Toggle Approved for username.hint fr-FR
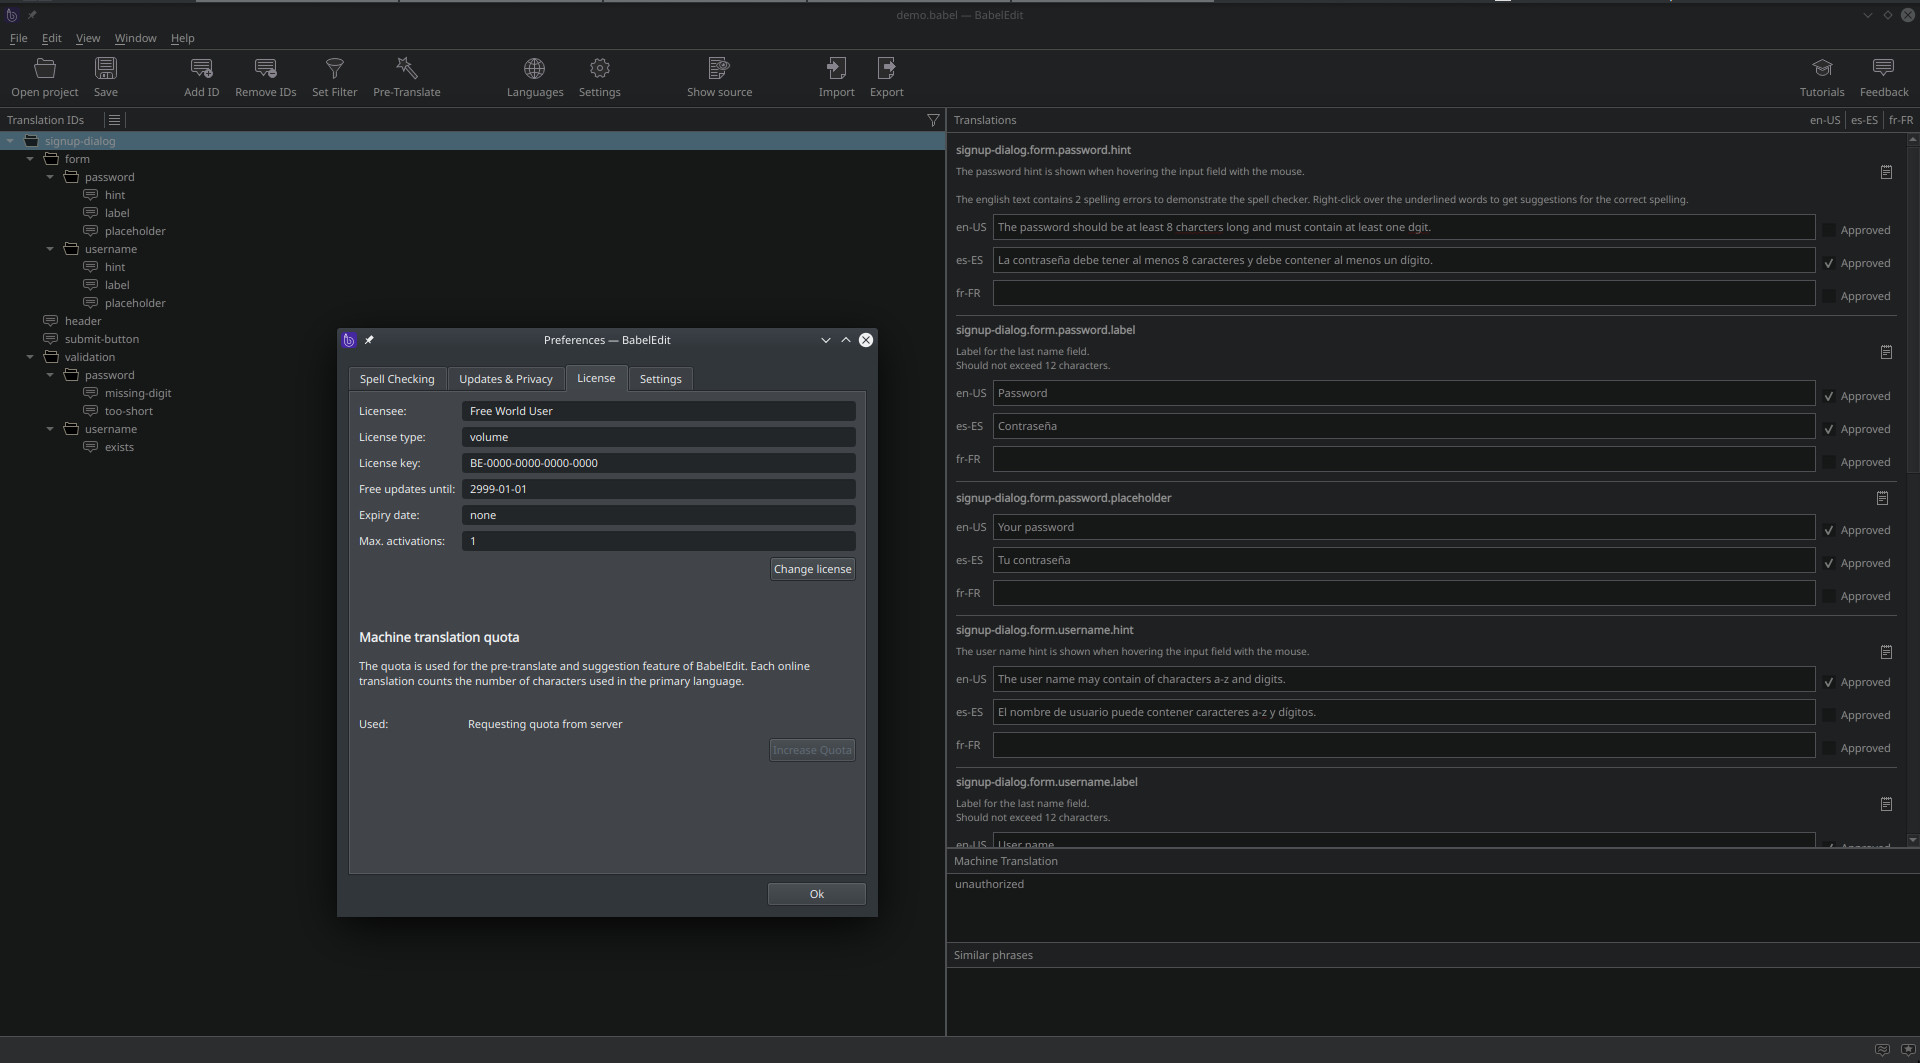Screen dimensions: 1920x1063 1828,748
